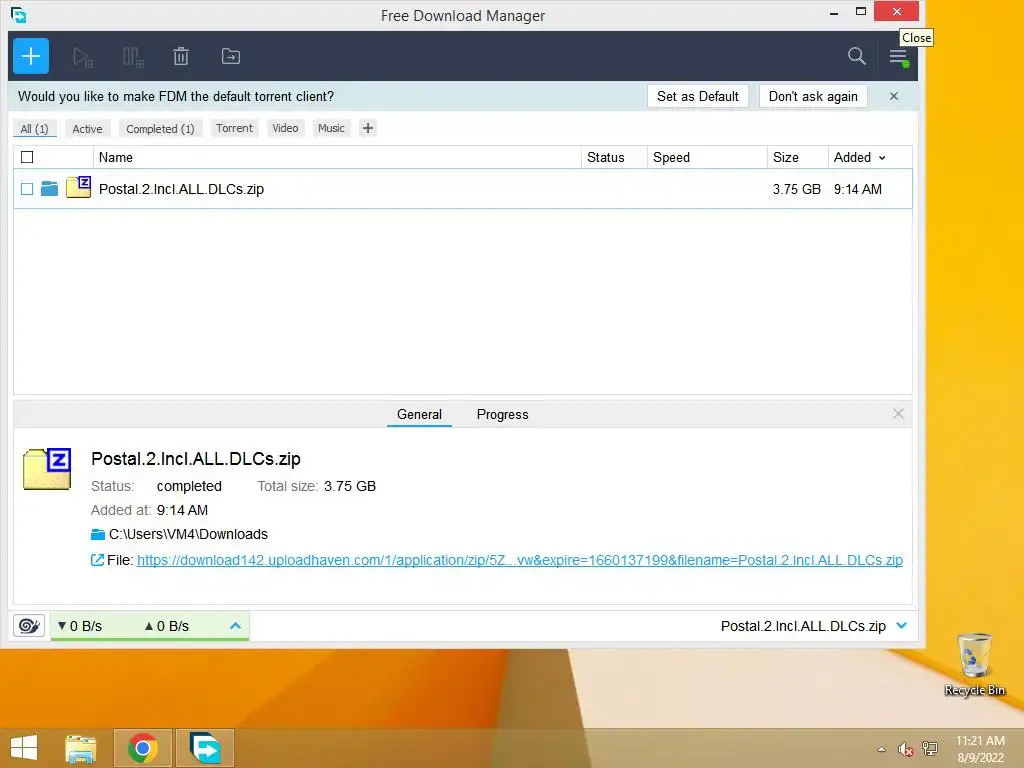Viewport: 1024px width, 768px height.
Task: Click the external link icon next to File
Action: pyautogui.click(x=97, y=560)
